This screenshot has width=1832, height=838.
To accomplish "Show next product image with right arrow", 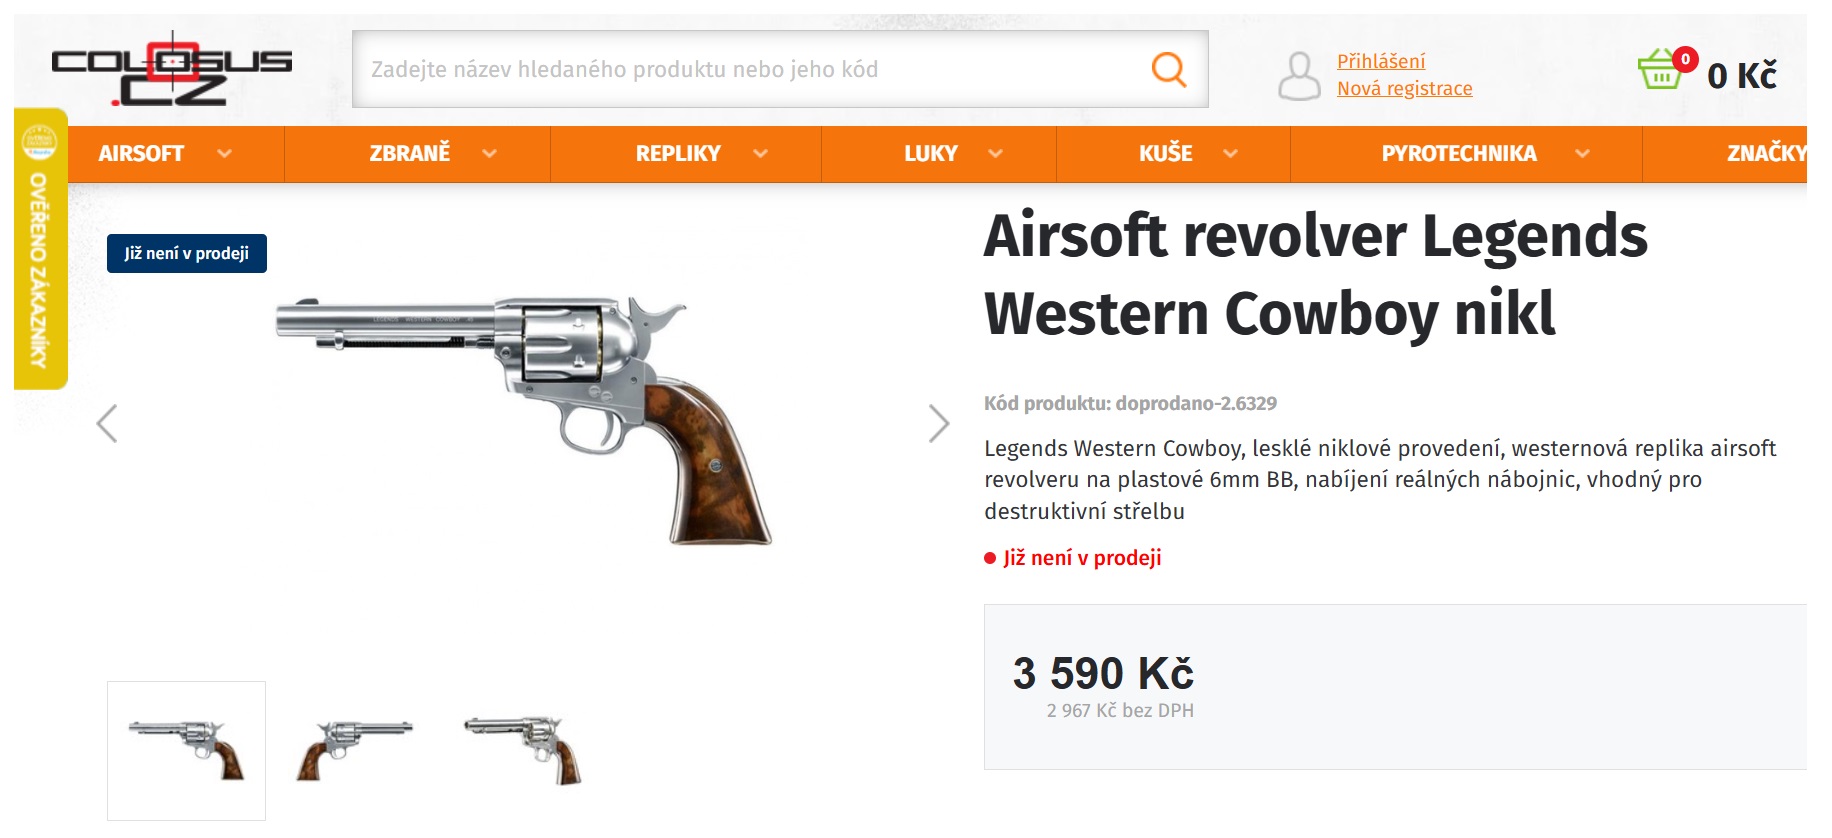I will [938, 424].
